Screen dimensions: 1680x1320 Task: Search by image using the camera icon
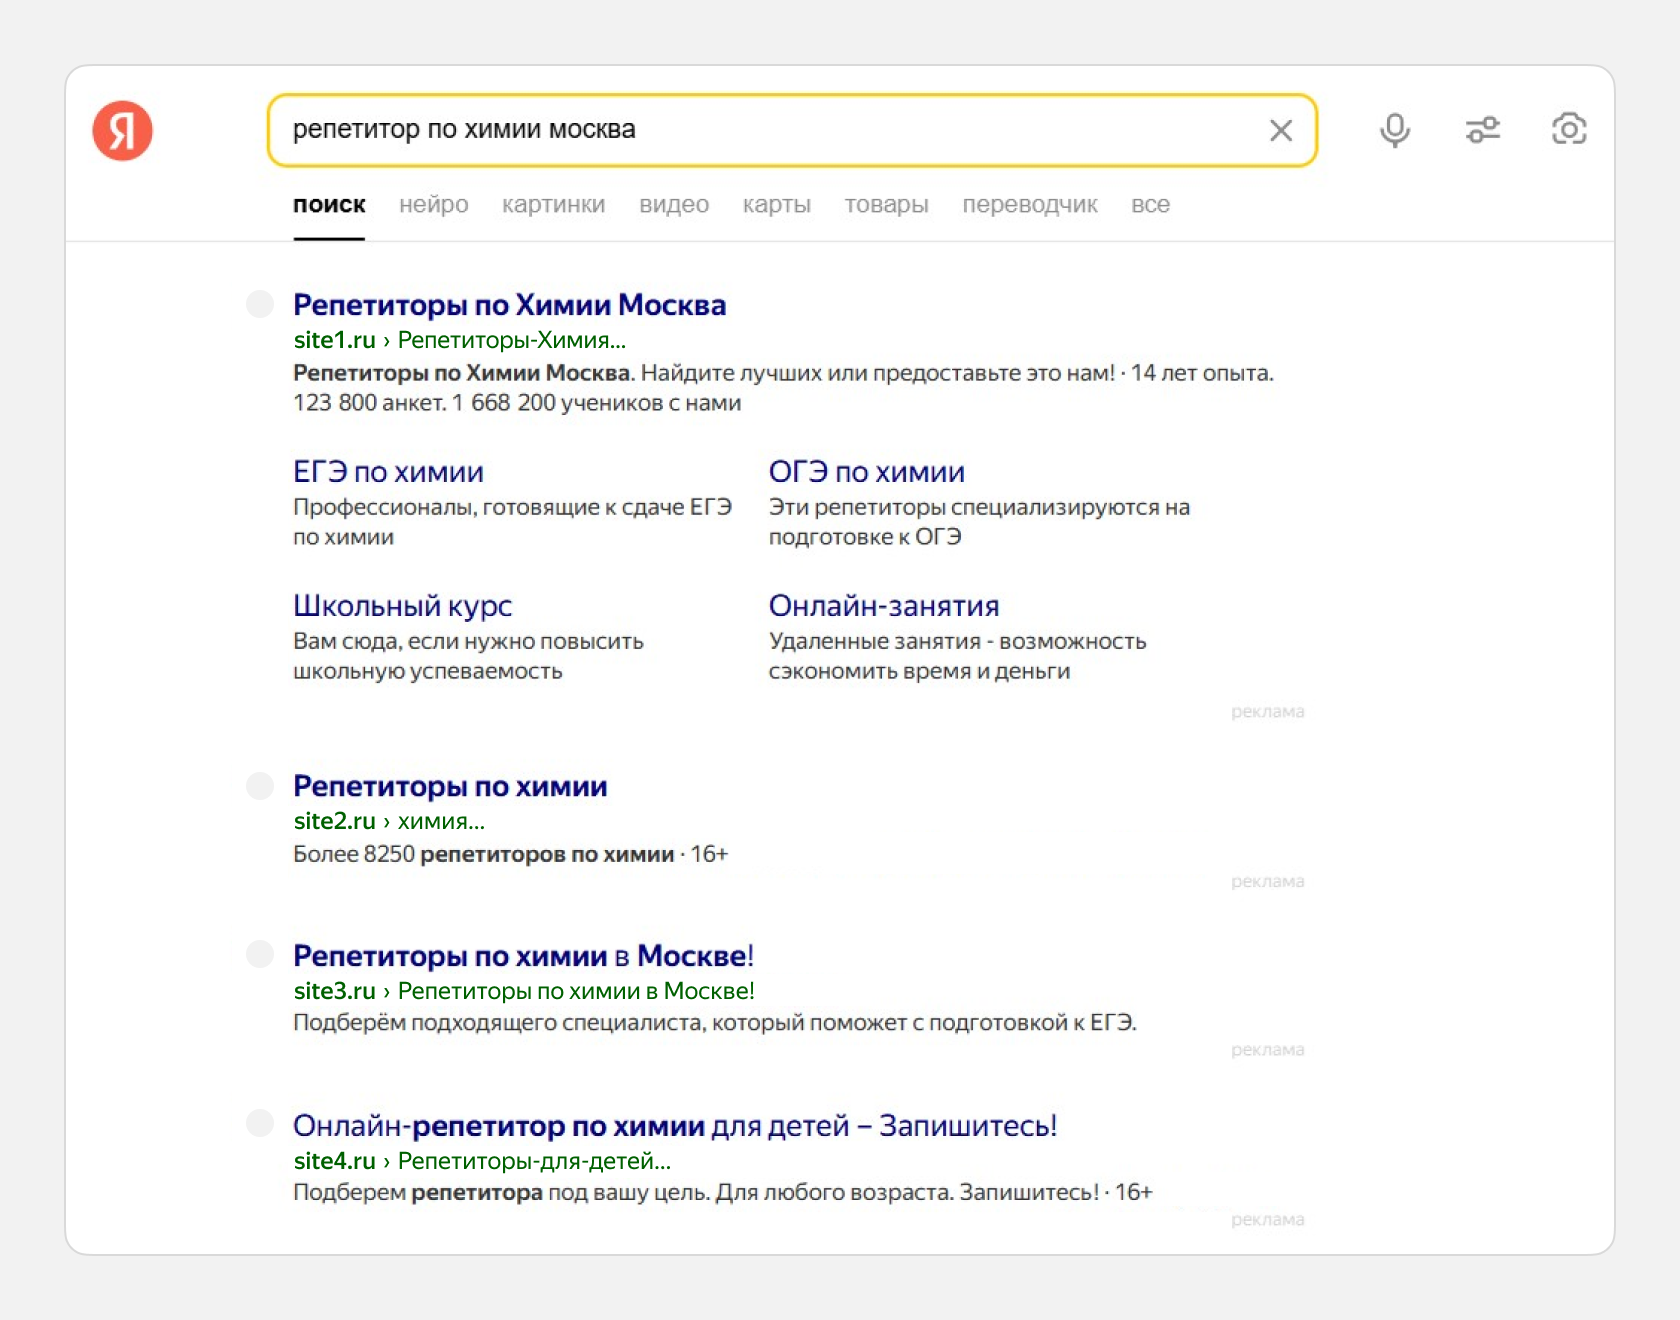[1569, 129]
